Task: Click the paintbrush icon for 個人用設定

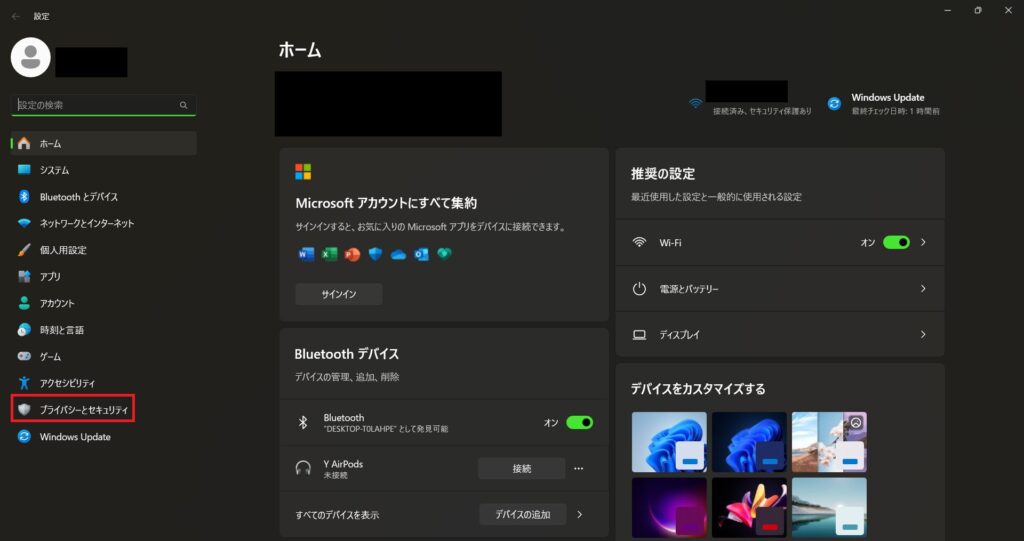Action: click(x=24, y=250)
